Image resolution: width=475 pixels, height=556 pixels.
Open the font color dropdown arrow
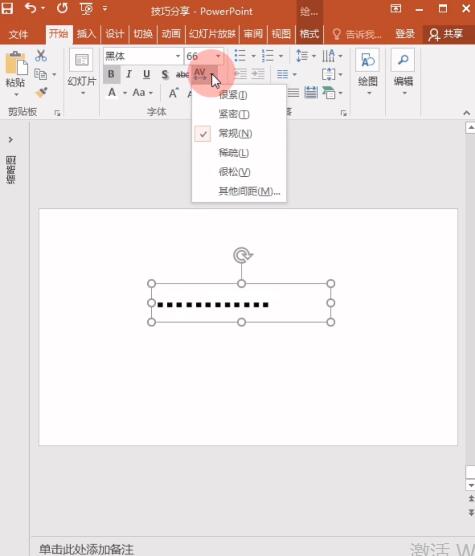click(x=125, y=93)
